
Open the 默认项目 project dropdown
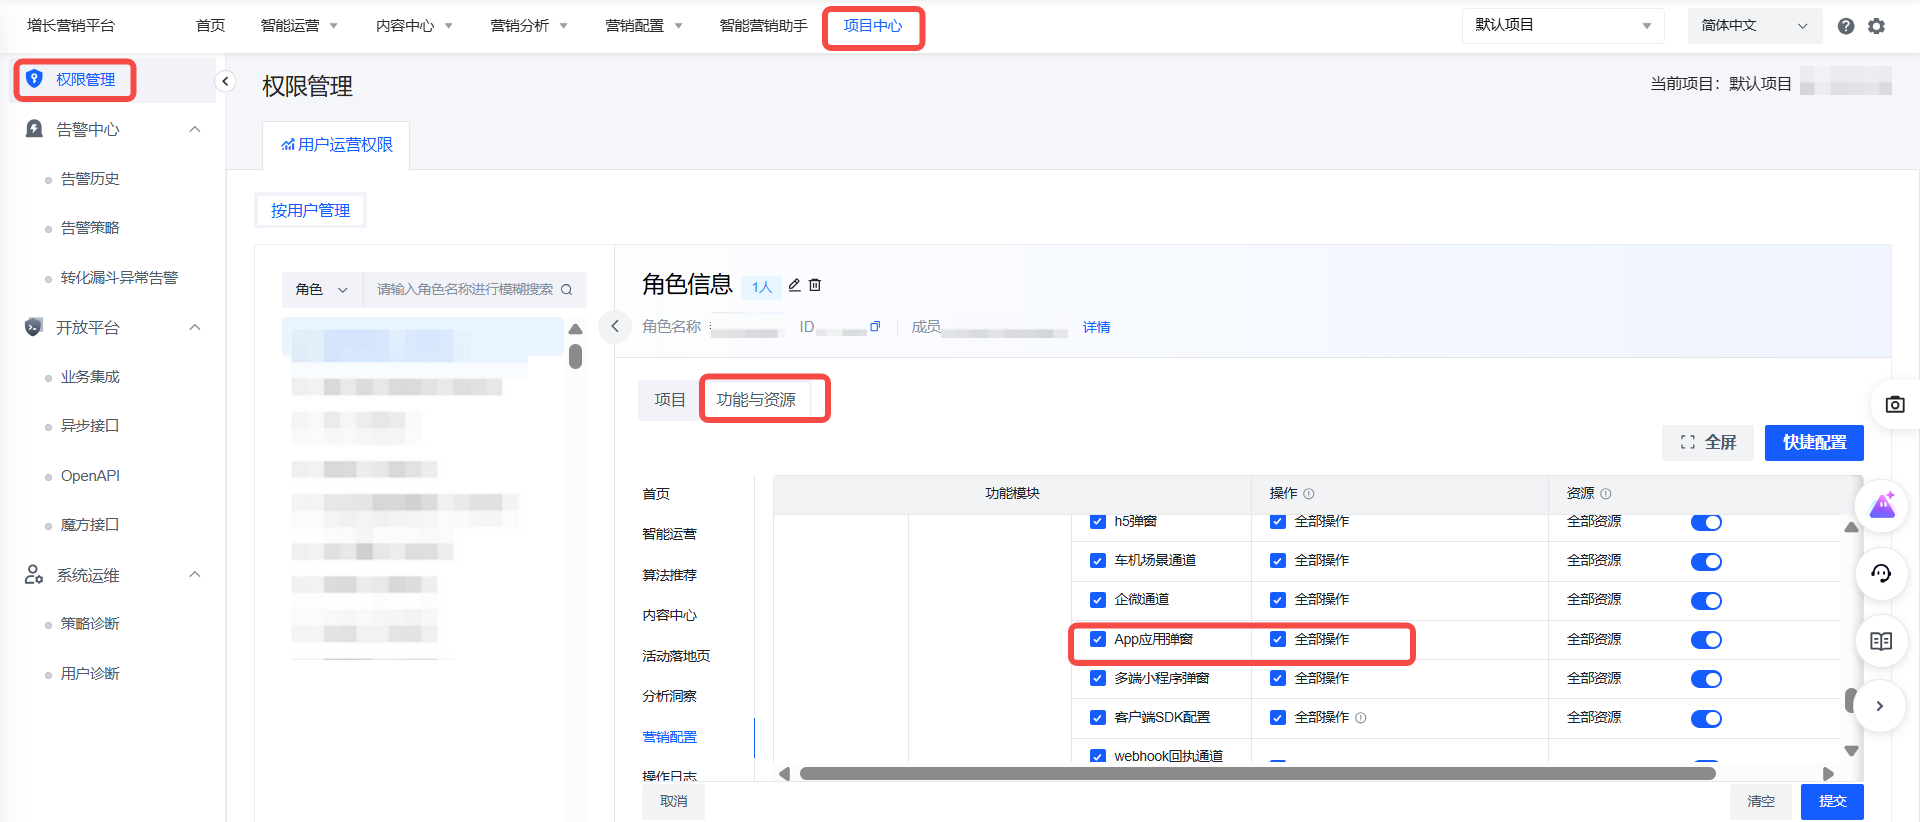(x=1562, y=26)
